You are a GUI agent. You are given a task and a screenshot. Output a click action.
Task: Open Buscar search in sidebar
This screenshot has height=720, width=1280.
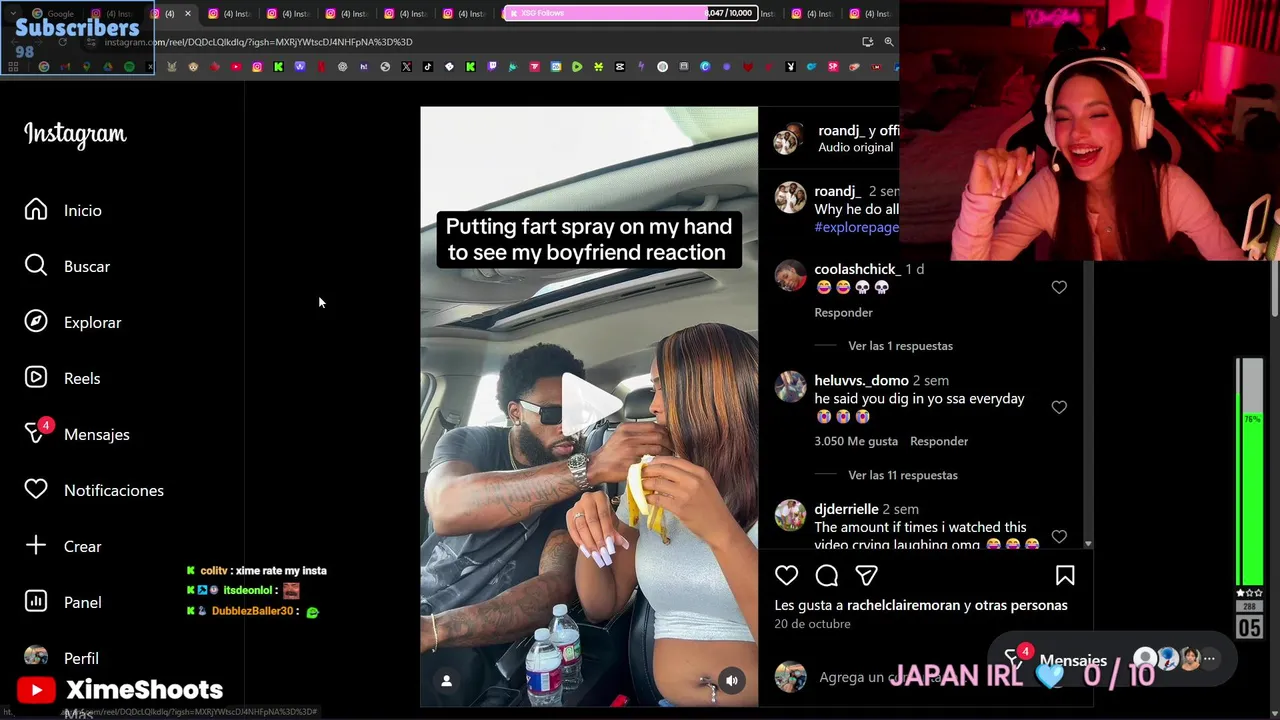67,266
